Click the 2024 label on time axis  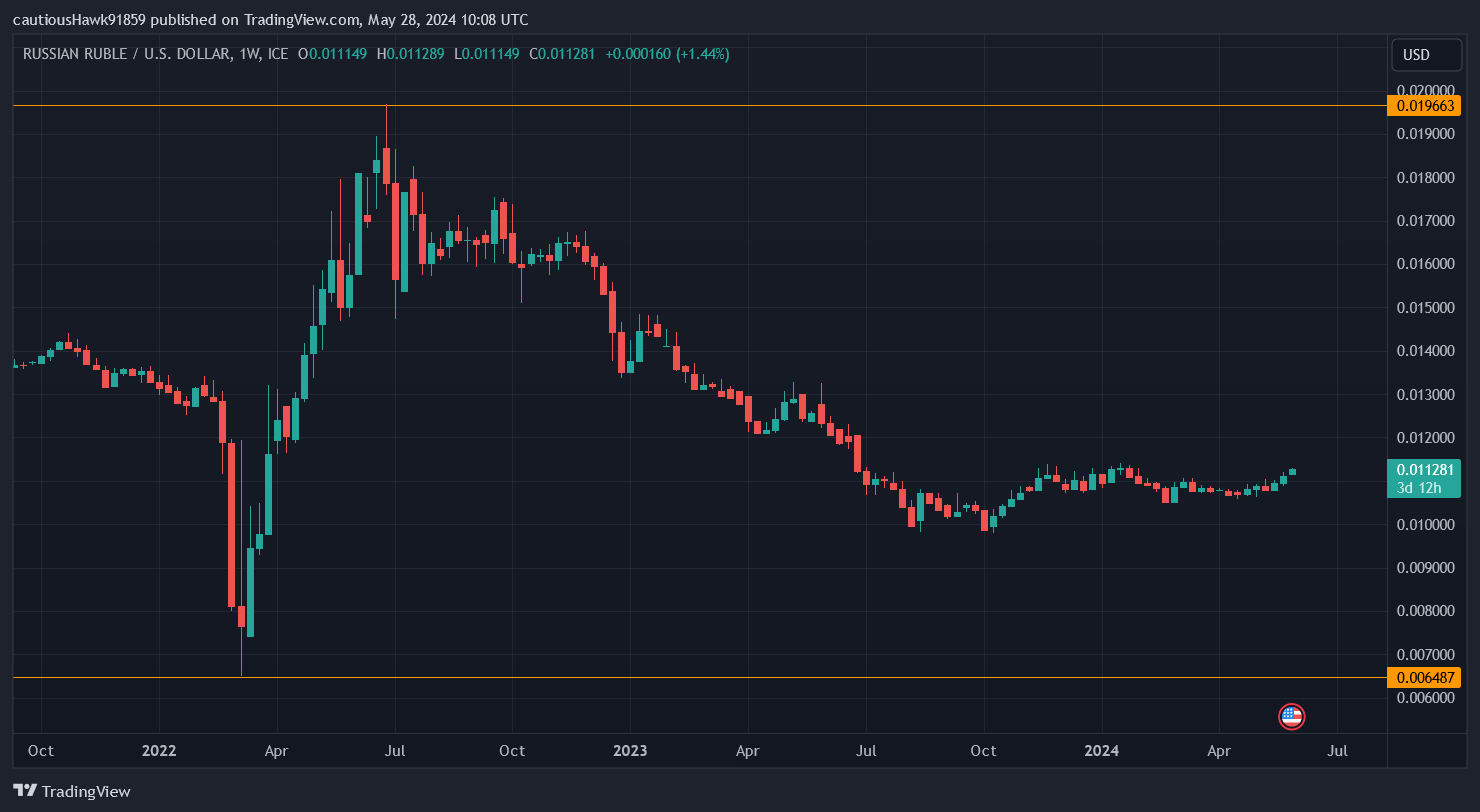(x=1101, y=750)
